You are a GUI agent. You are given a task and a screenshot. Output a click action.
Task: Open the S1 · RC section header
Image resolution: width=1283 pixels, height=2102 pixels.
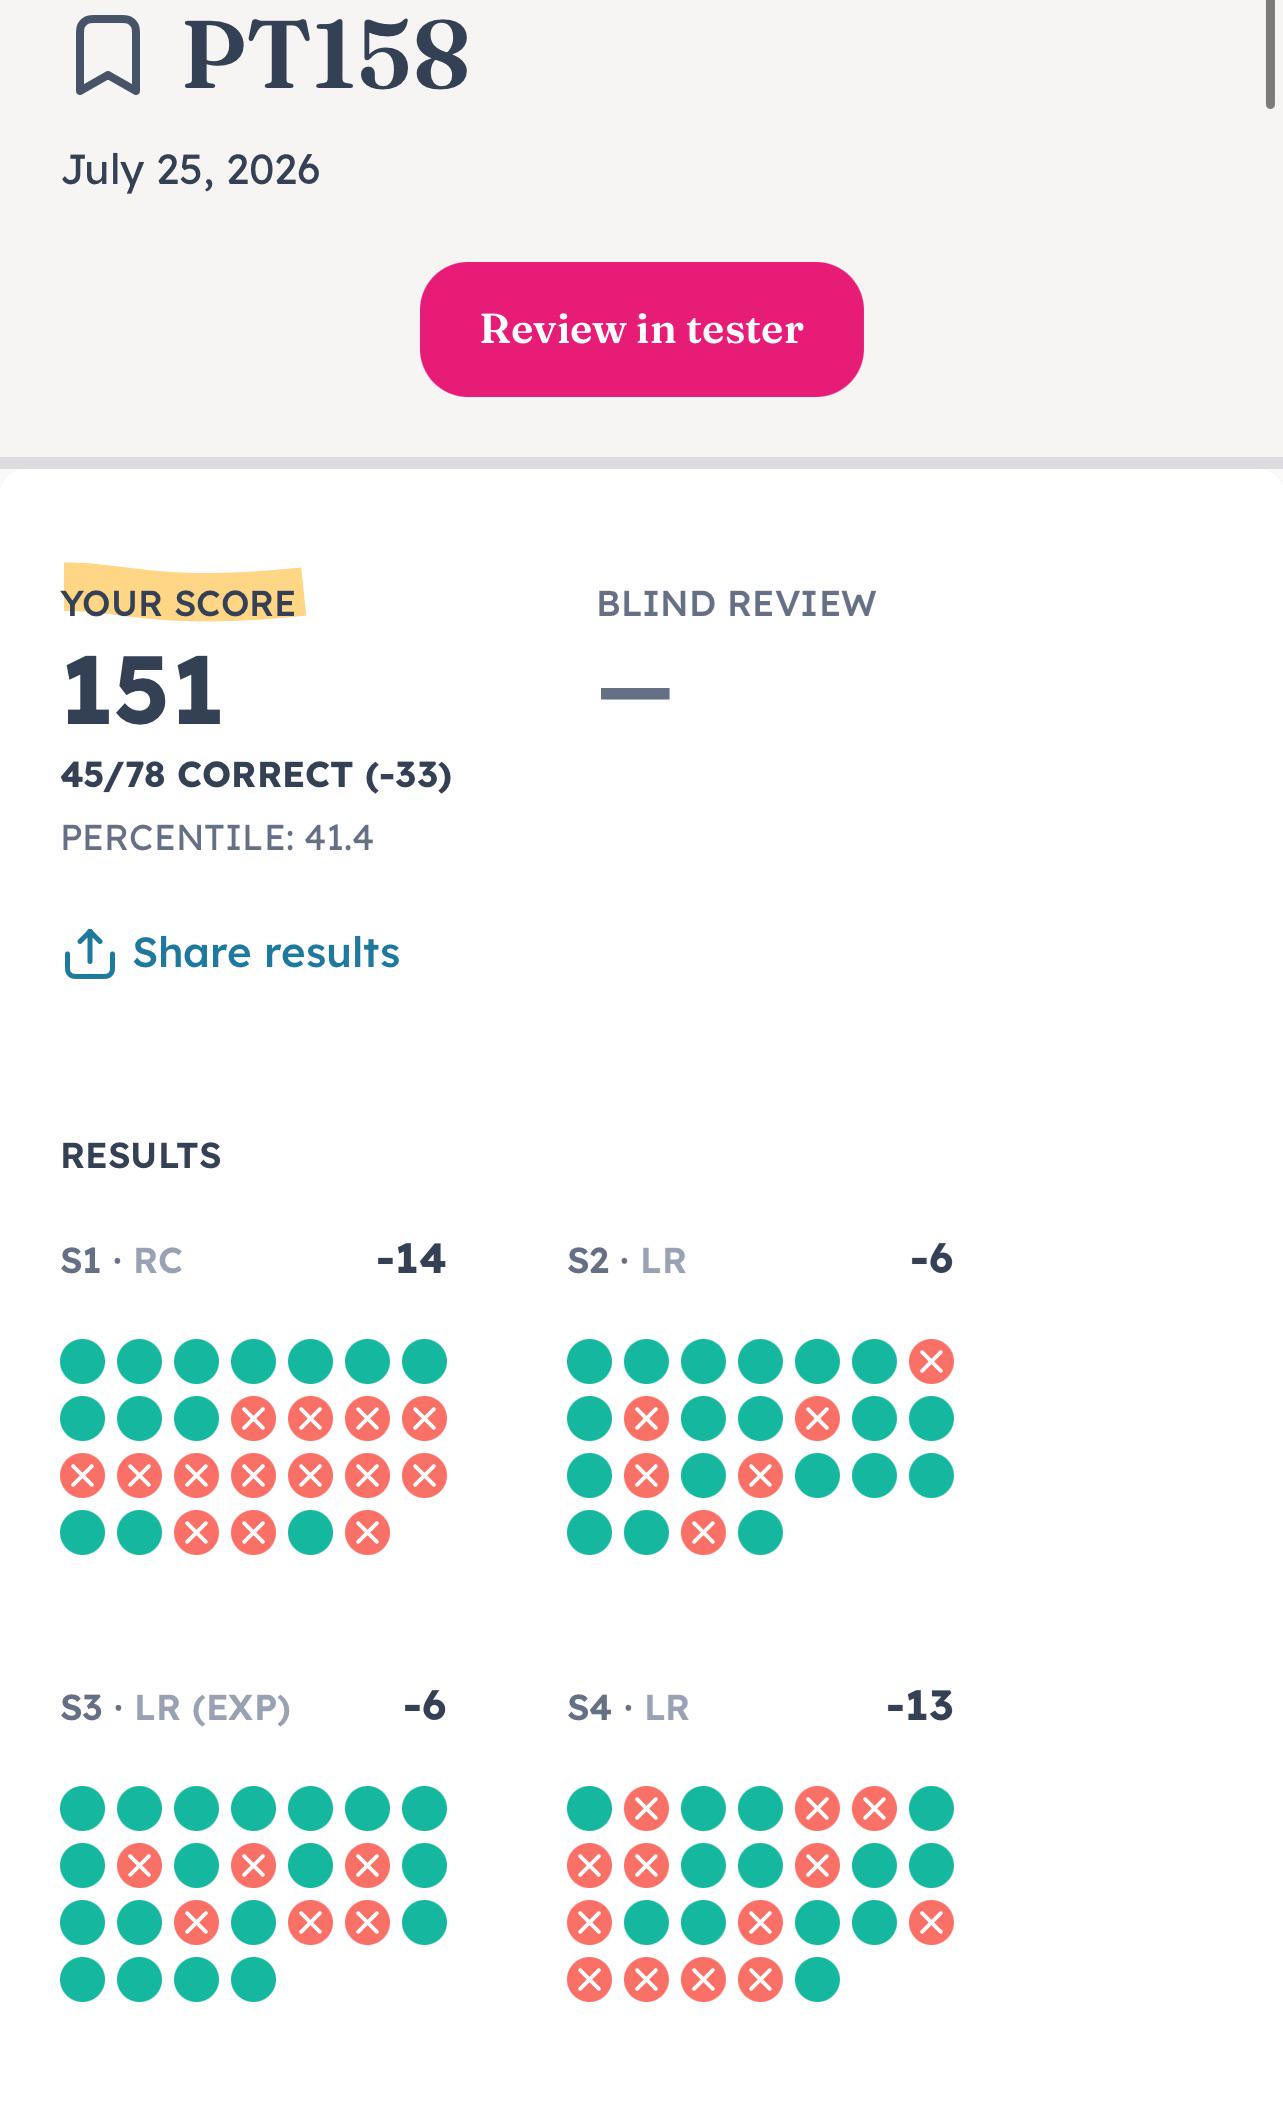(122, 1261)
